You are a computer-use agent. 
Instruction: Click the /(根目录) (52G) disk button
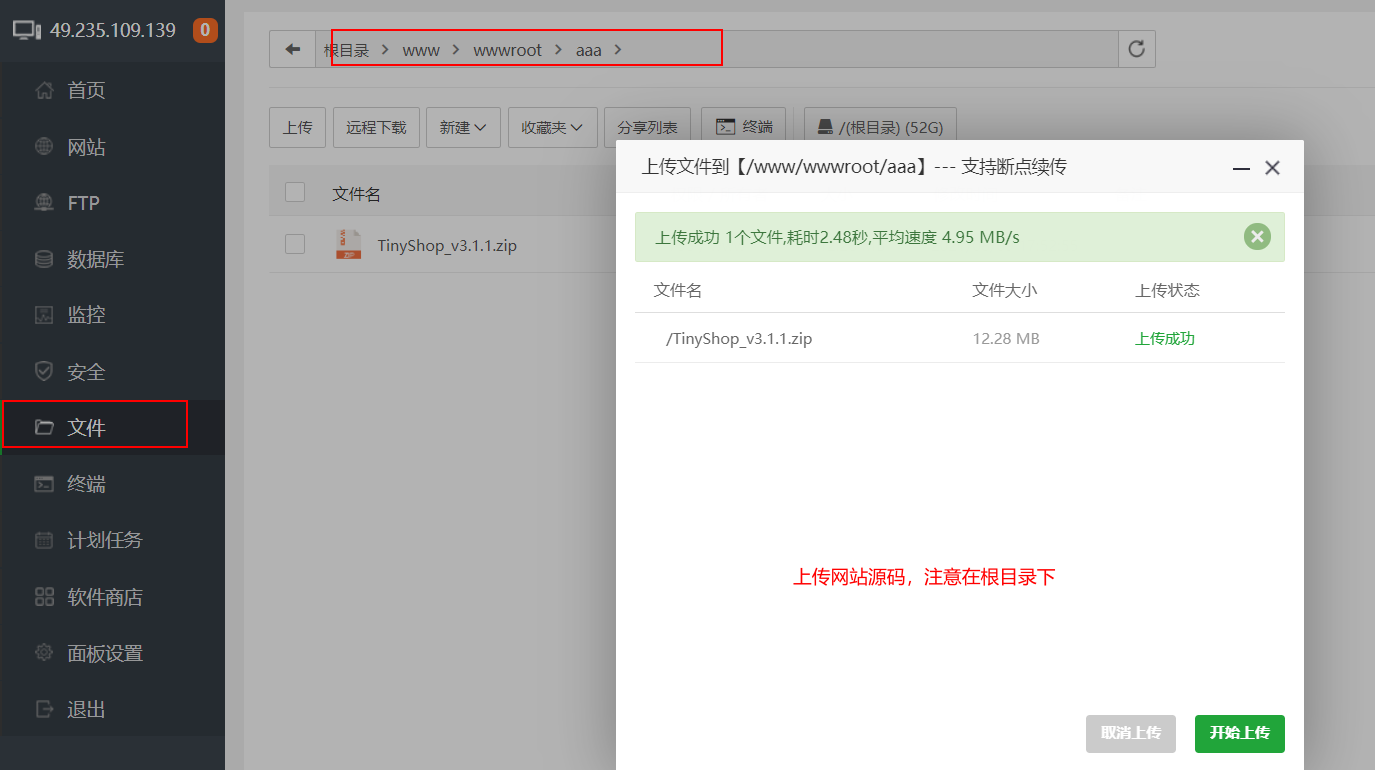880,128
